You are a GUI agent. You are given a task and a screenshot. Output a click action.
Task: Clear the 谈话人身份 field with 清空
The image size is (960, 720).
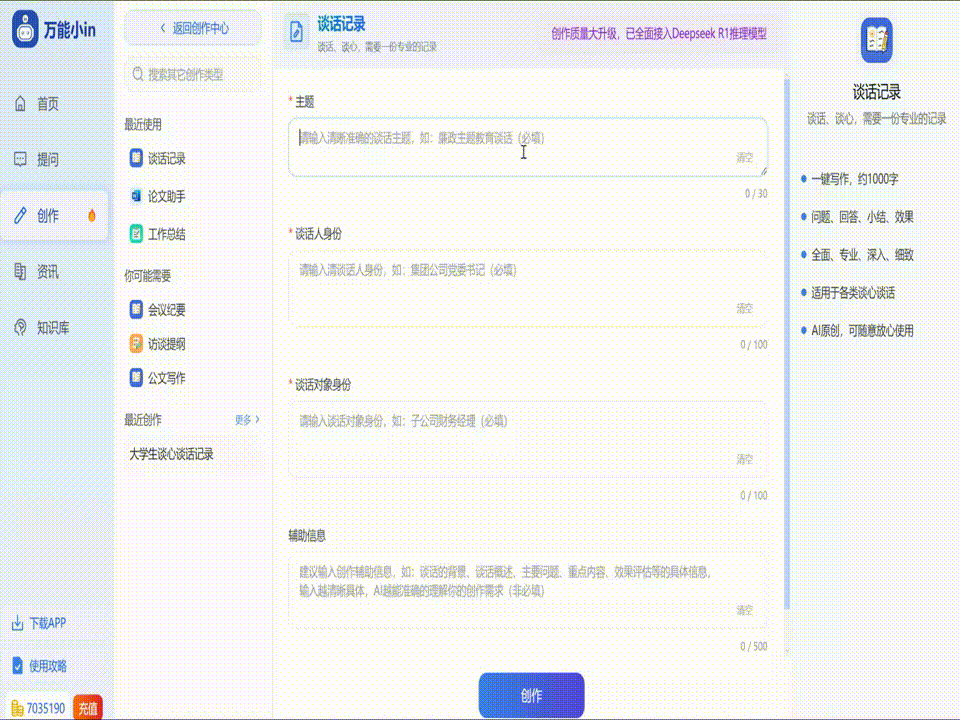pos(744,308)
